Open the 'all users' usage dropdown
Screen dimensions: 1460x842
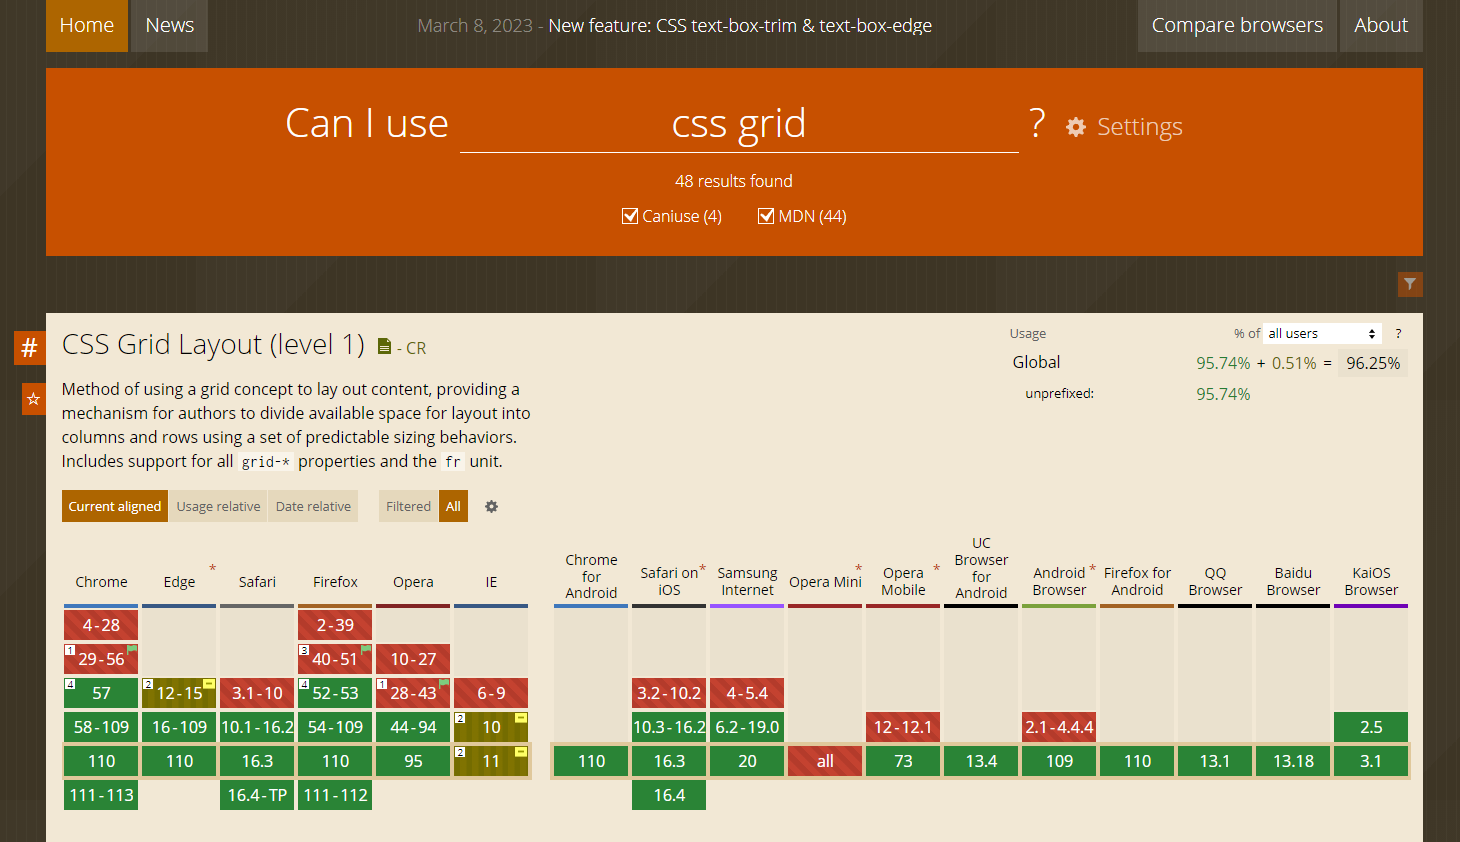(1323, 334)
